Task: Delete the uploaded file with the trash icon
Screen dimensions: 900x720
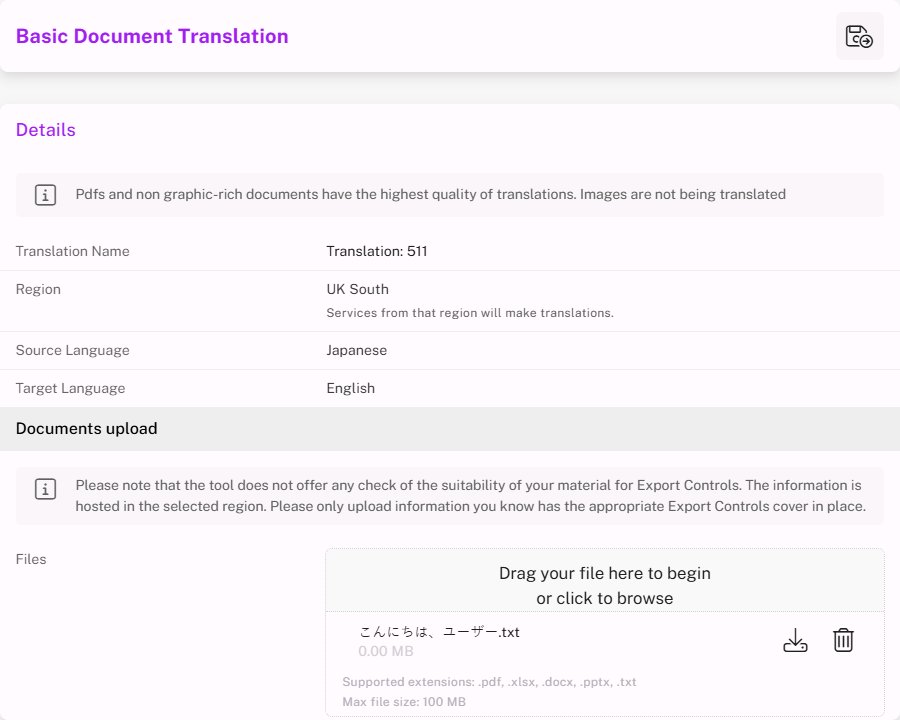Action: pos(843,641)
